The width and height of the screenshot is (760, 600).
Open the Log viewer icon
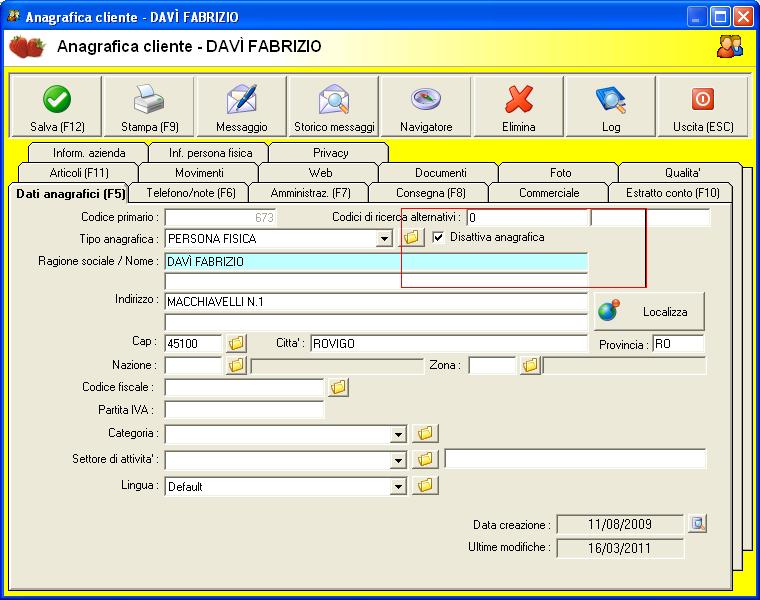610,100
